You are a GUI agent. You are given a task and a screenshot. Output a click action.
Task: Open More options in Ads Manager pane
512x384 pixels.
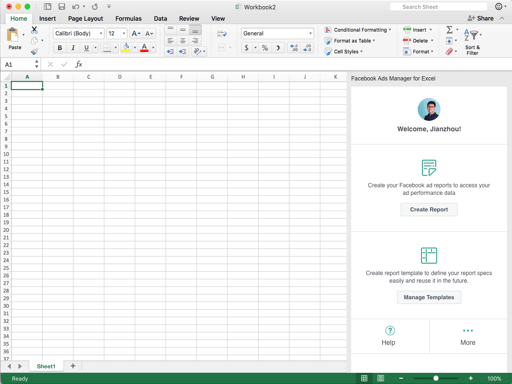pos(468,336)
